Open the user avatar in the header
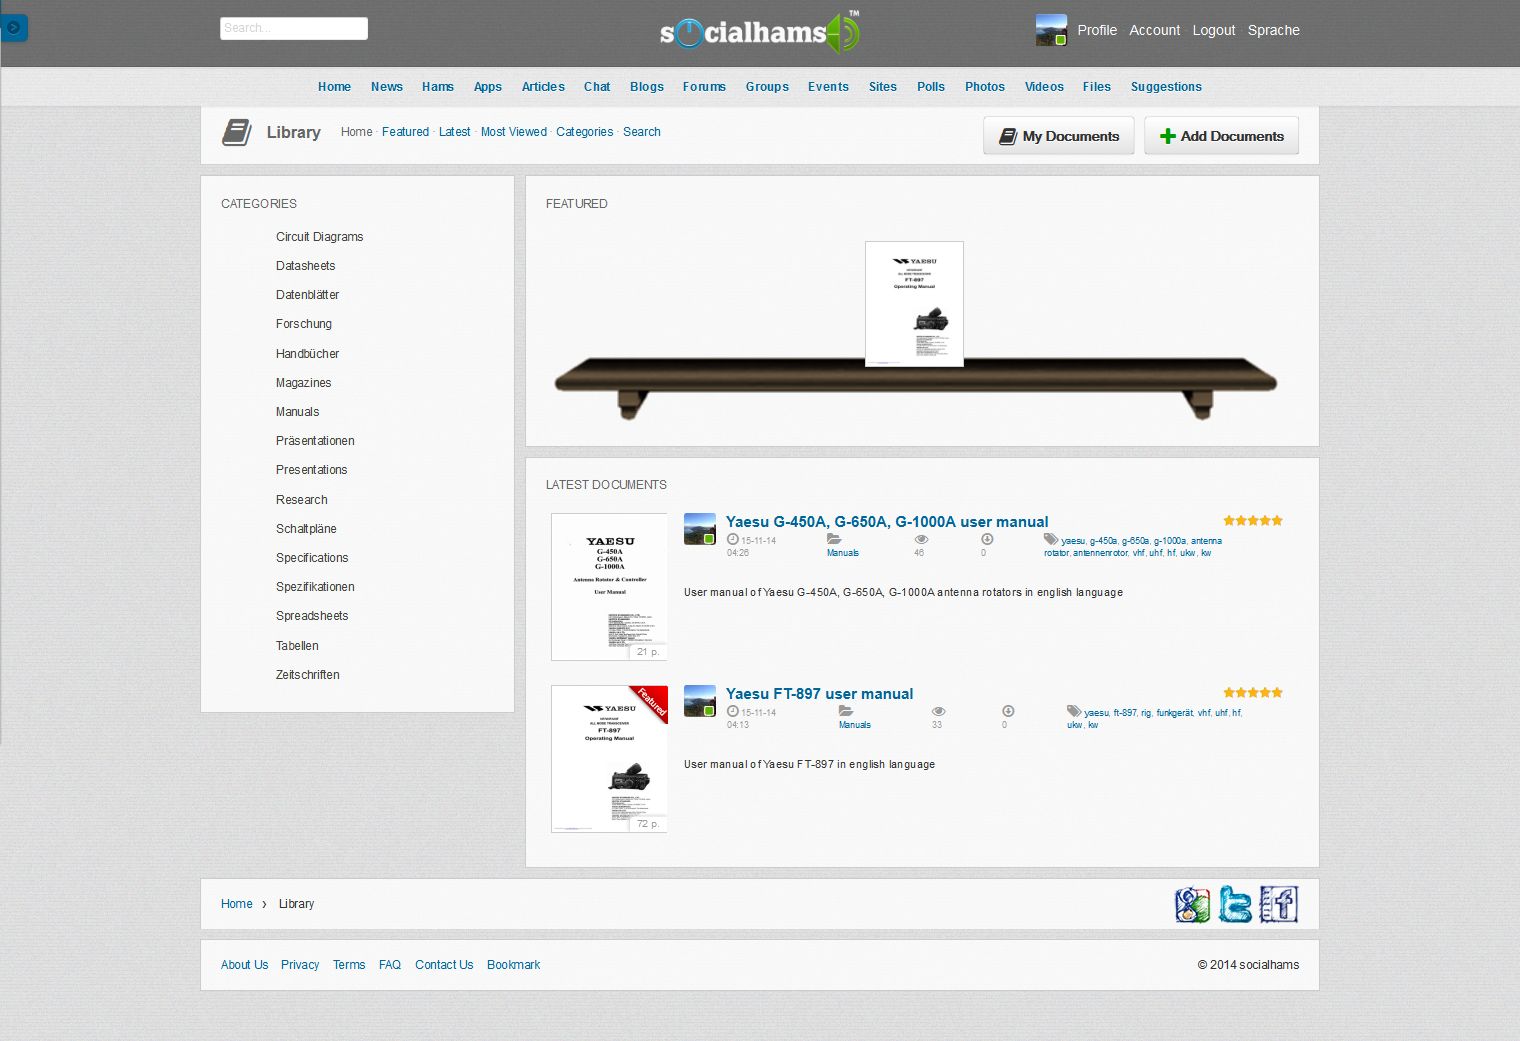 [1051, 30]
